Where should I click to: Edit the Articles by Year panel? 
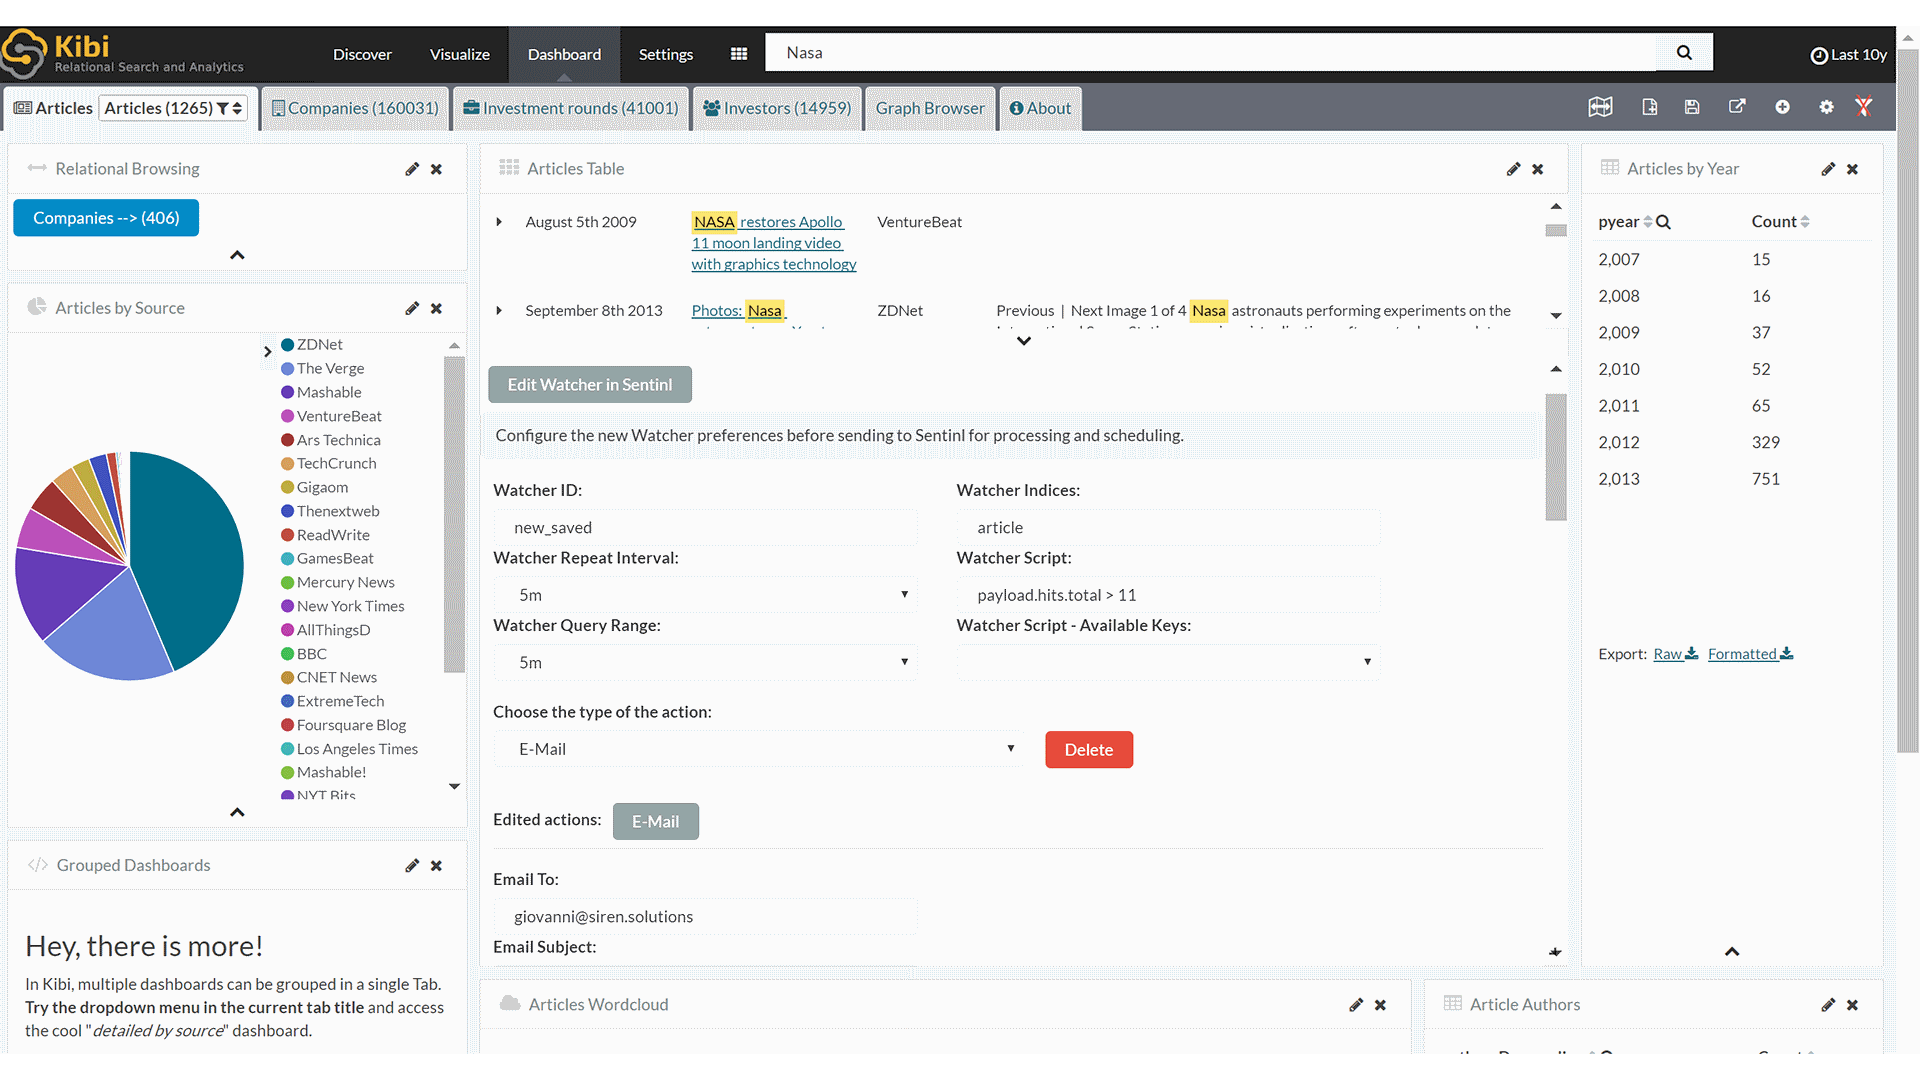(x=1828, y=169)
